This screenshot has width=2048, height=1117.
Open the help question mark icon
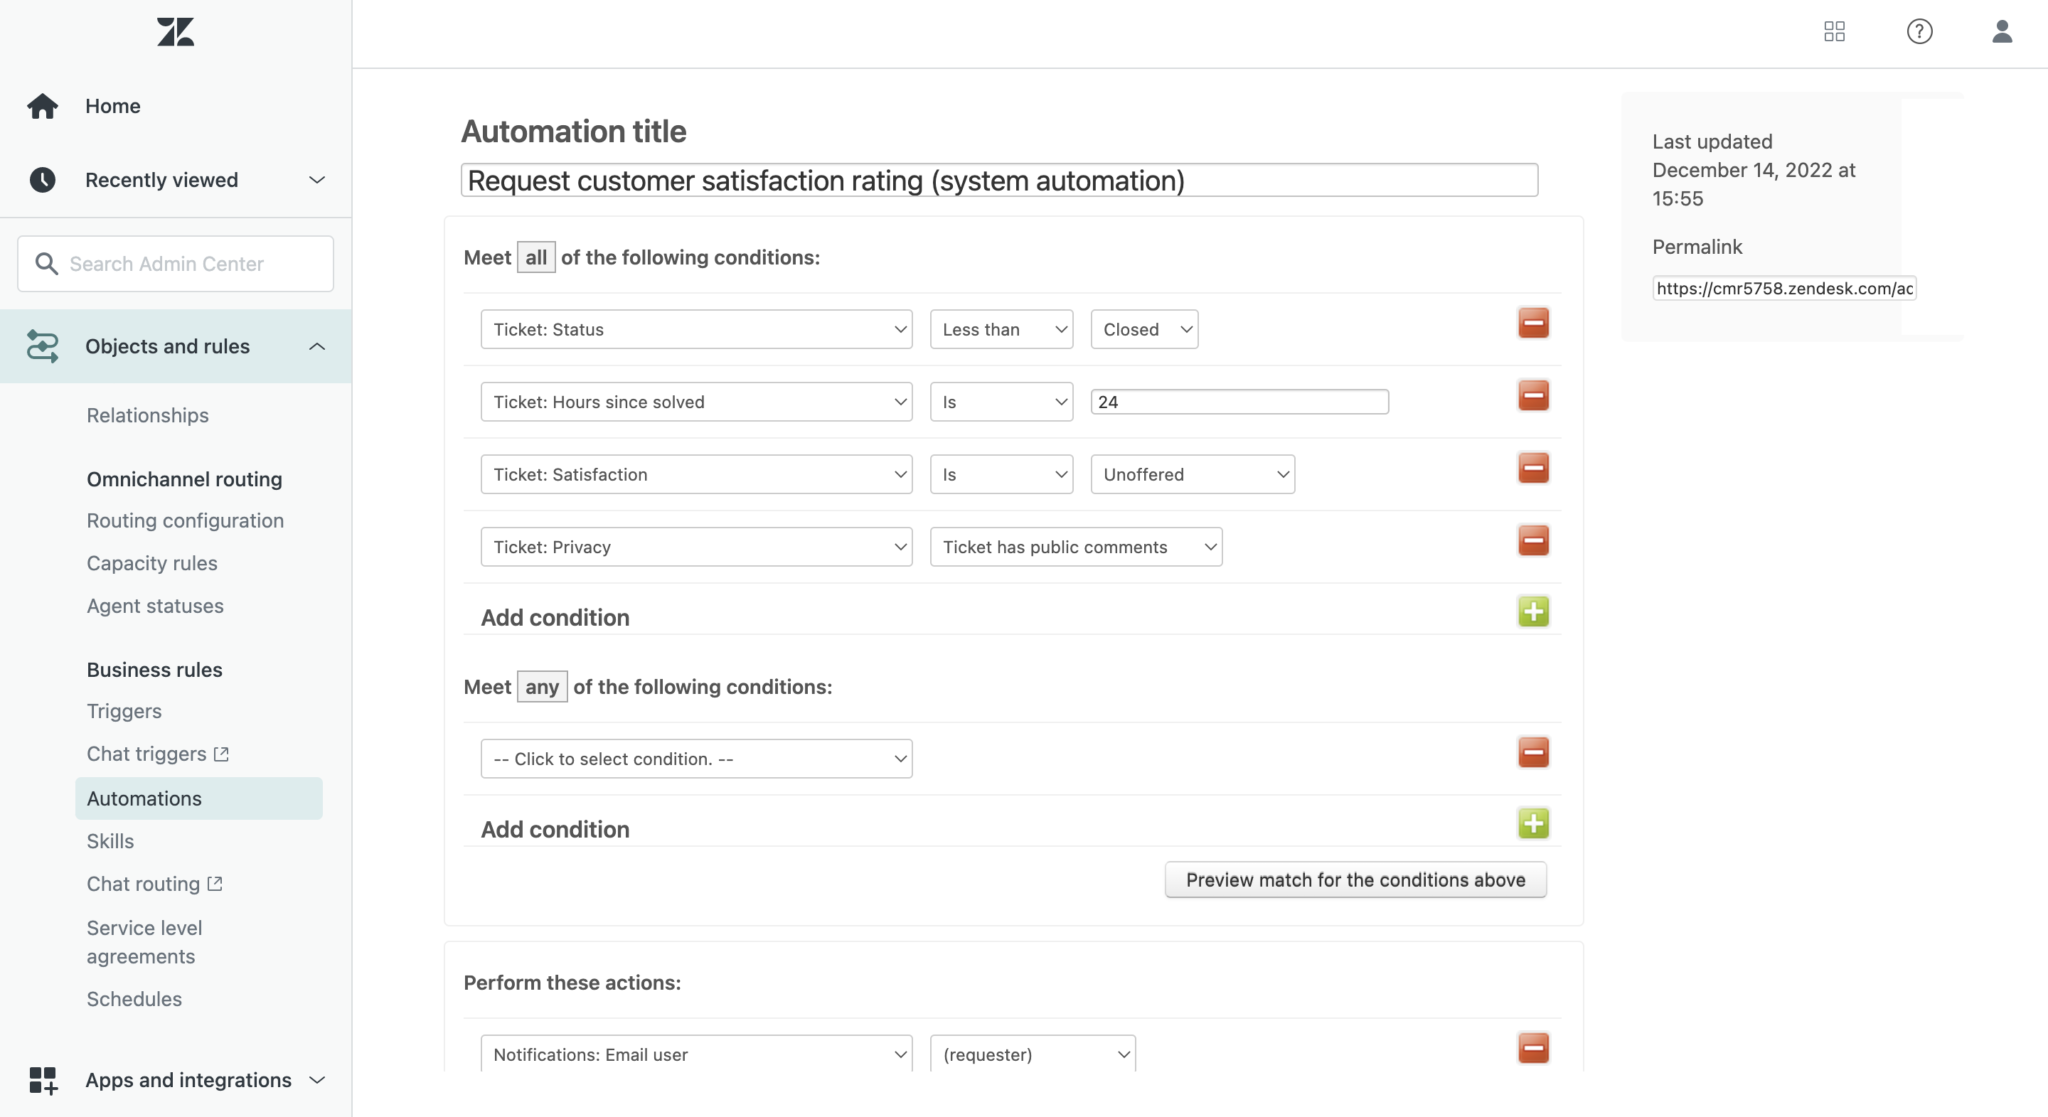[1919, 31]
